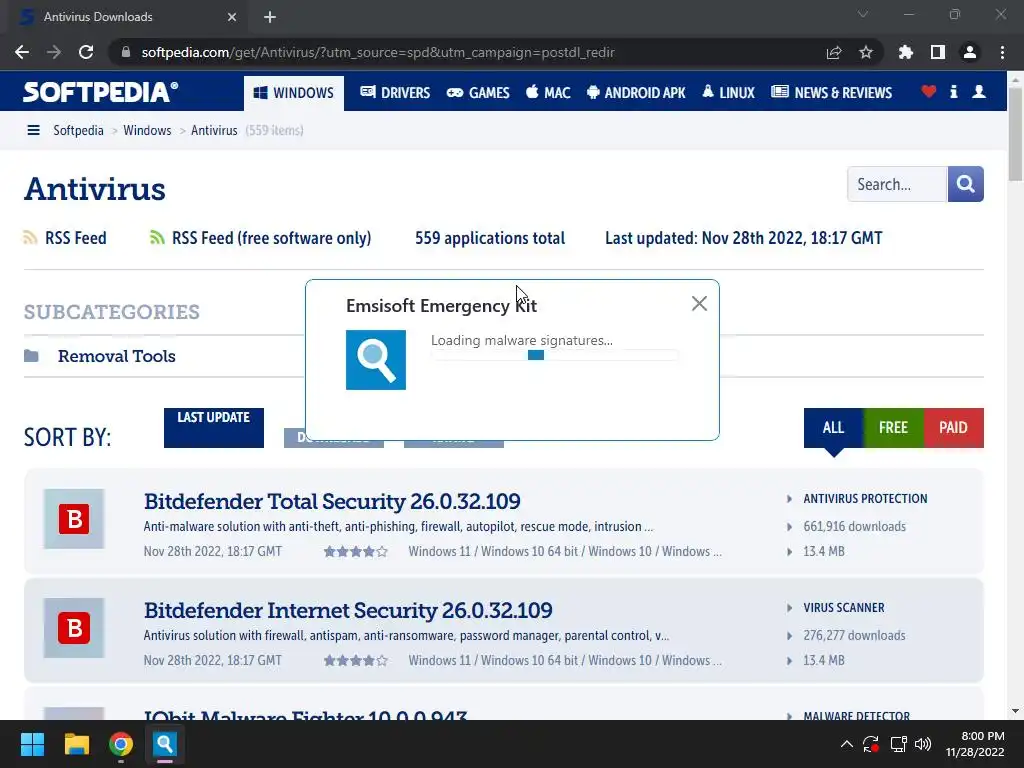Filter to Free applications only
This screenshot has height=768, width=1024.
coord(893,428)
